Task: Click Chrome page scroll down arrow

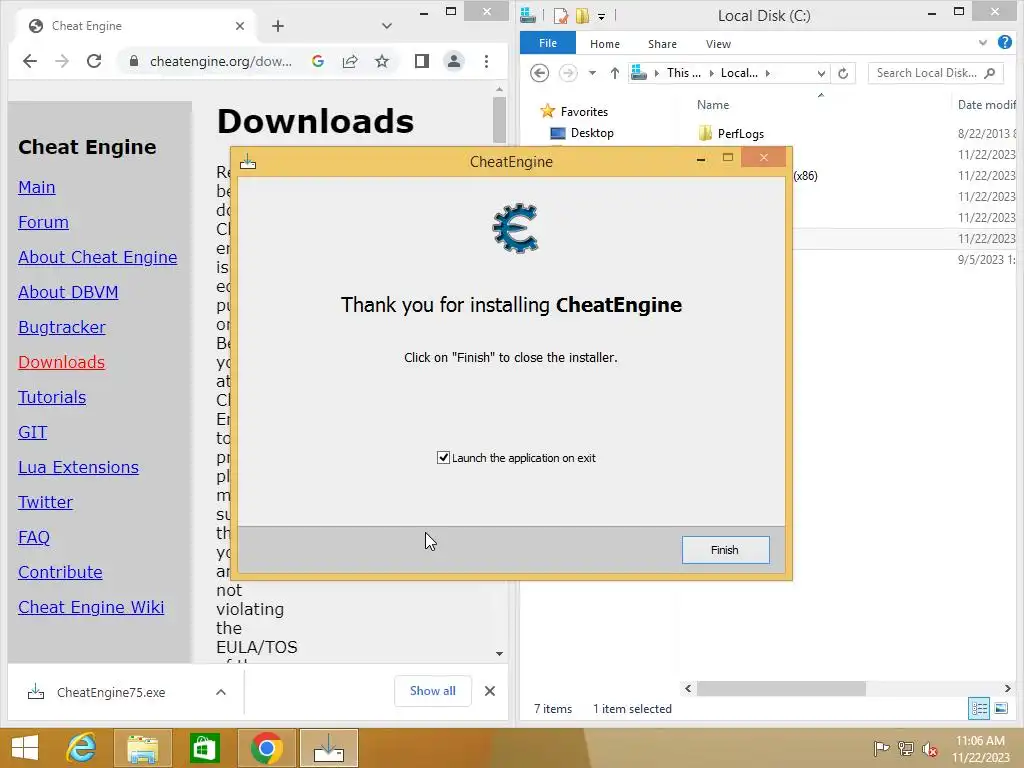Action: click(500, 654)
